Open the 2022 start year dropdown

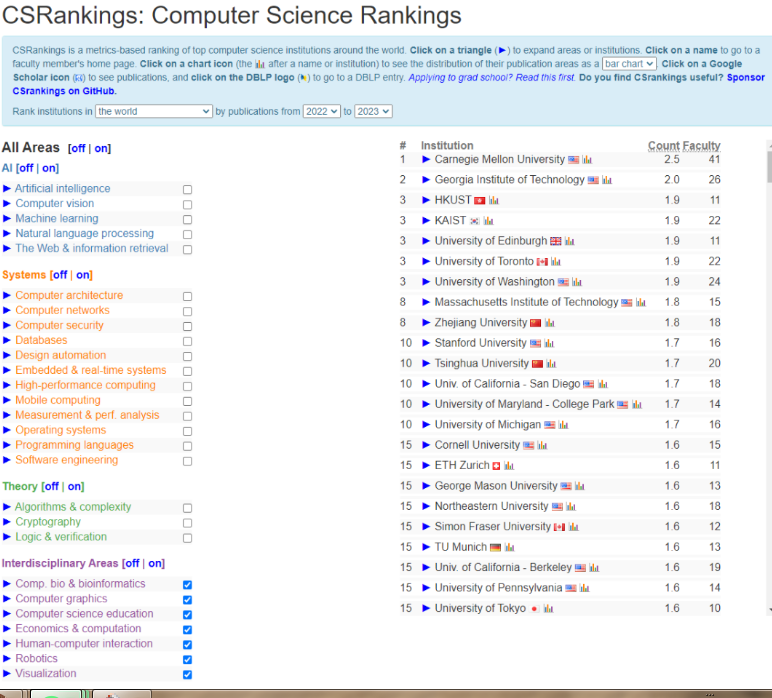(x=321, y=112)
